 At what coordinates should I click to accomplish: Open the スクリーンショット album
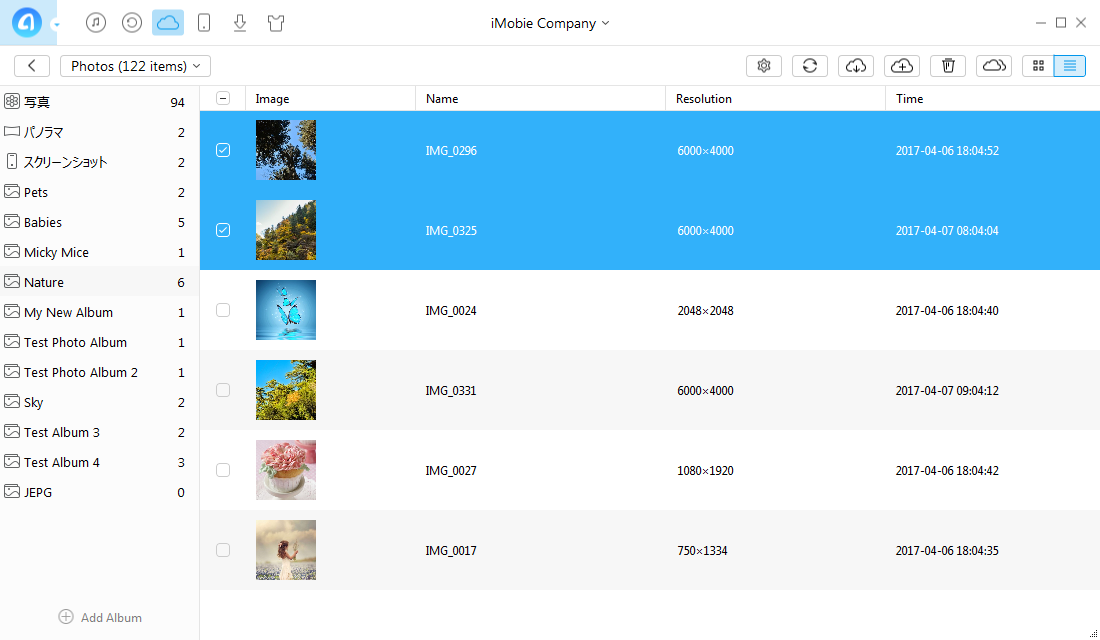point(100,162)
